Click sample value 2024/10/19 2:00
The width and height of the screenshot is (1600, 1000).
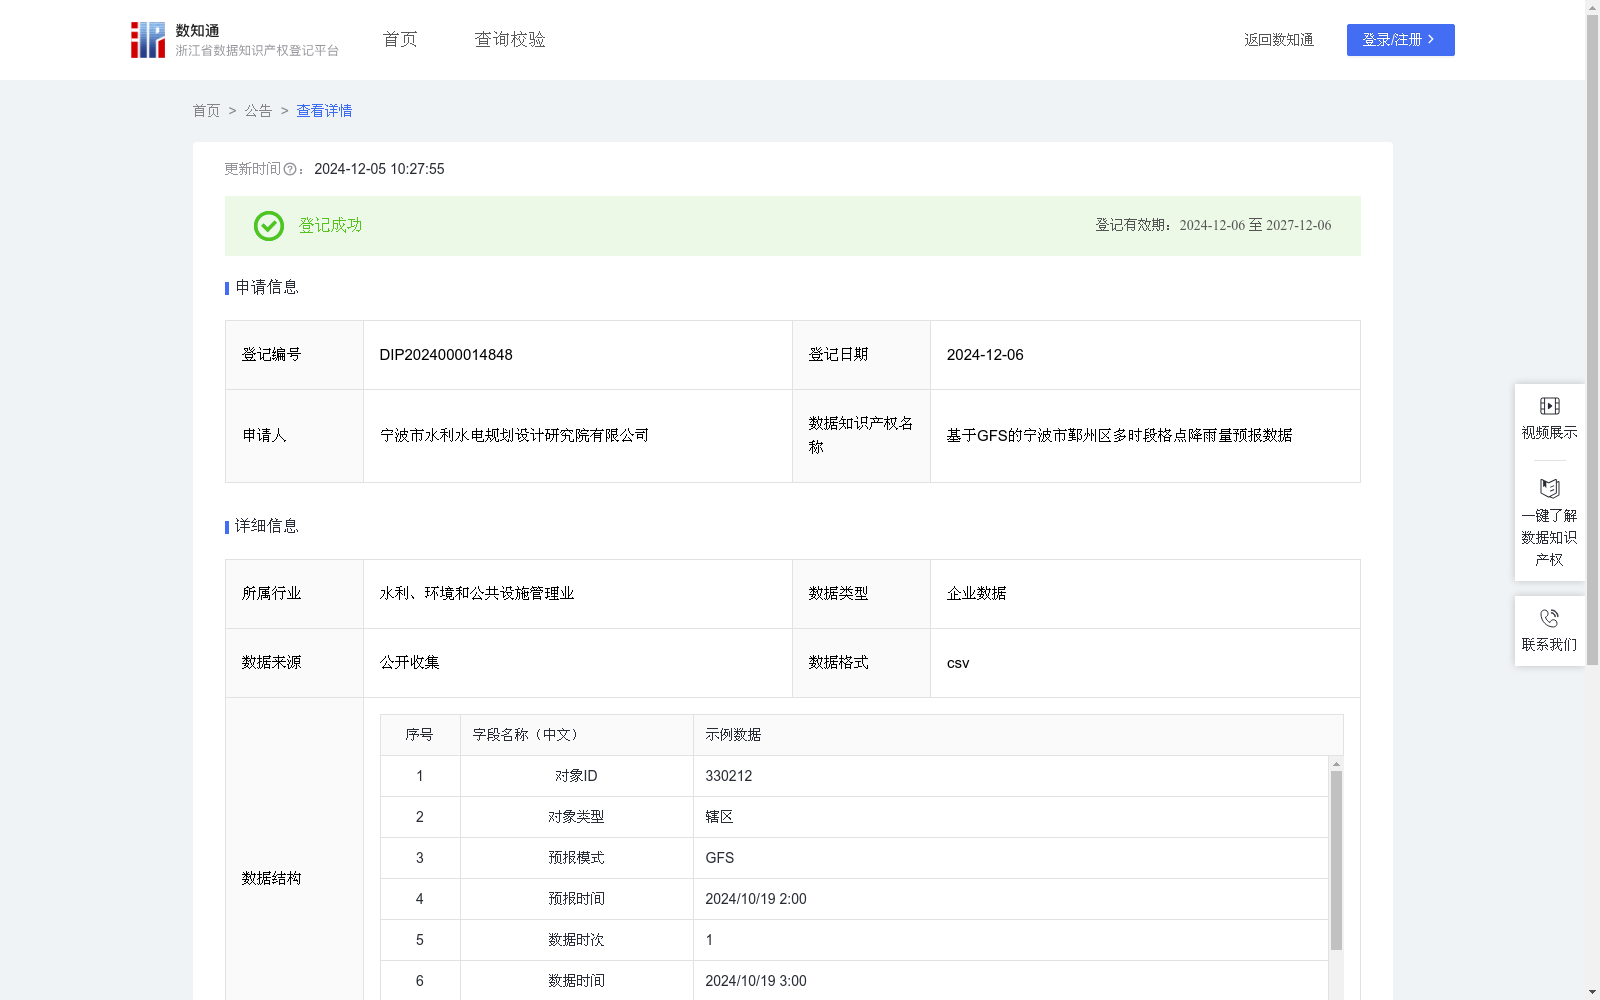pos(755,899)
